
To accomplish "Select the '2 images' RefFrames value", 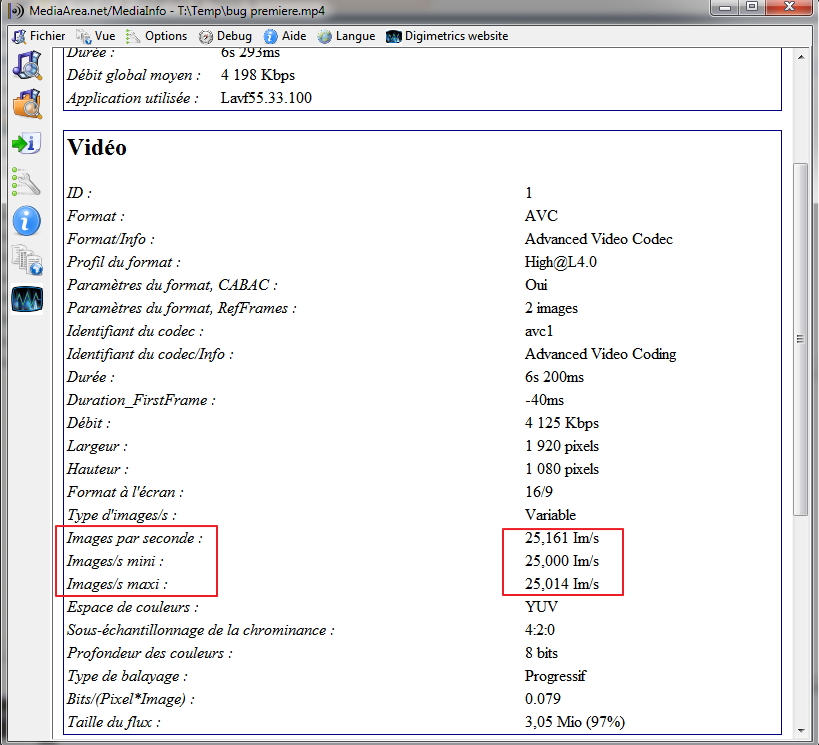I will (551, 308).
